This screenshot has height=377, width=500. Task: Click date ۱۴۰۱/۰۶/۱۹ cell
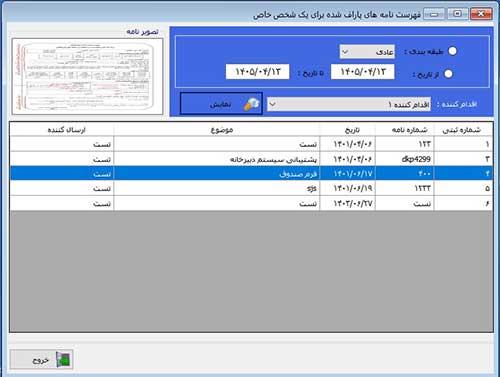pyautogui.click(x=348, y=188)
